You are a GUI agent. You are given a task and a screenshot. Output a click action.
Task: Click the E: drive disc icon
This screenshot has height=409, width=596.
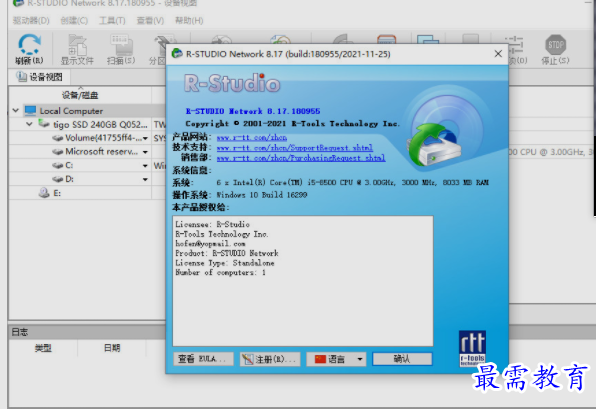click(x=44, y=193)
